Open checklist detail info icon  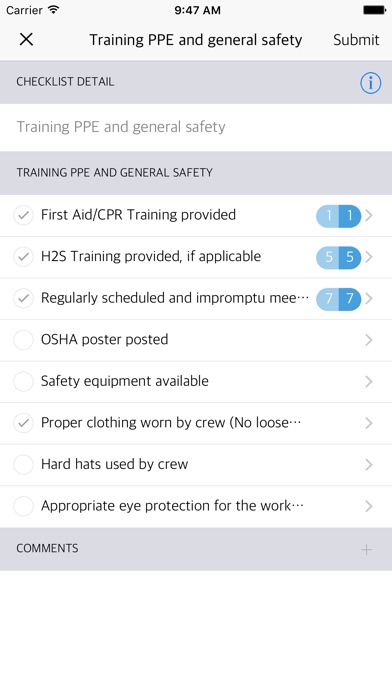[370, 83]
